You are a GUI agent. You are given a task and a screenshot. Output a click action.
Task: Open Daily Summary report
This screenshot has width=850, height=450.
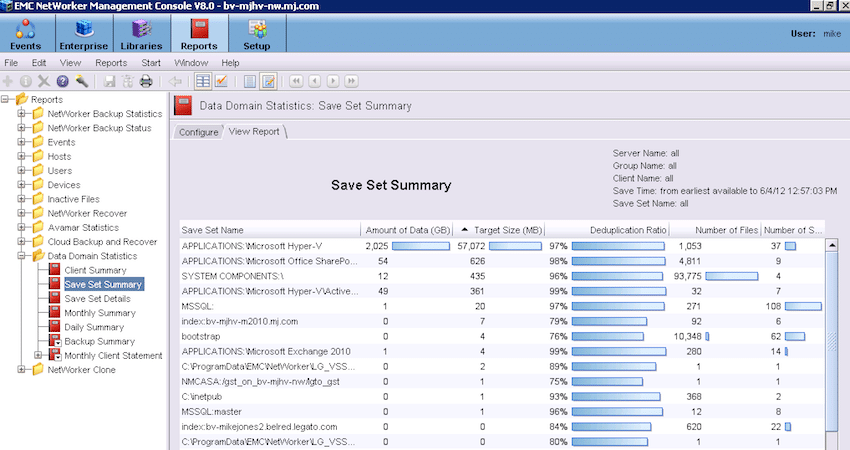(x=94, y=327)
